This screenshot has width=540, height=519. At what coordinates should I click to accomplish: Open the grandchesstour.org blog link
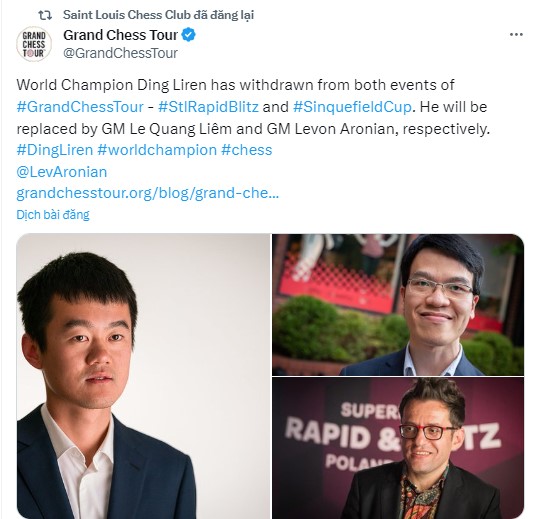click(x=148, y=193)
